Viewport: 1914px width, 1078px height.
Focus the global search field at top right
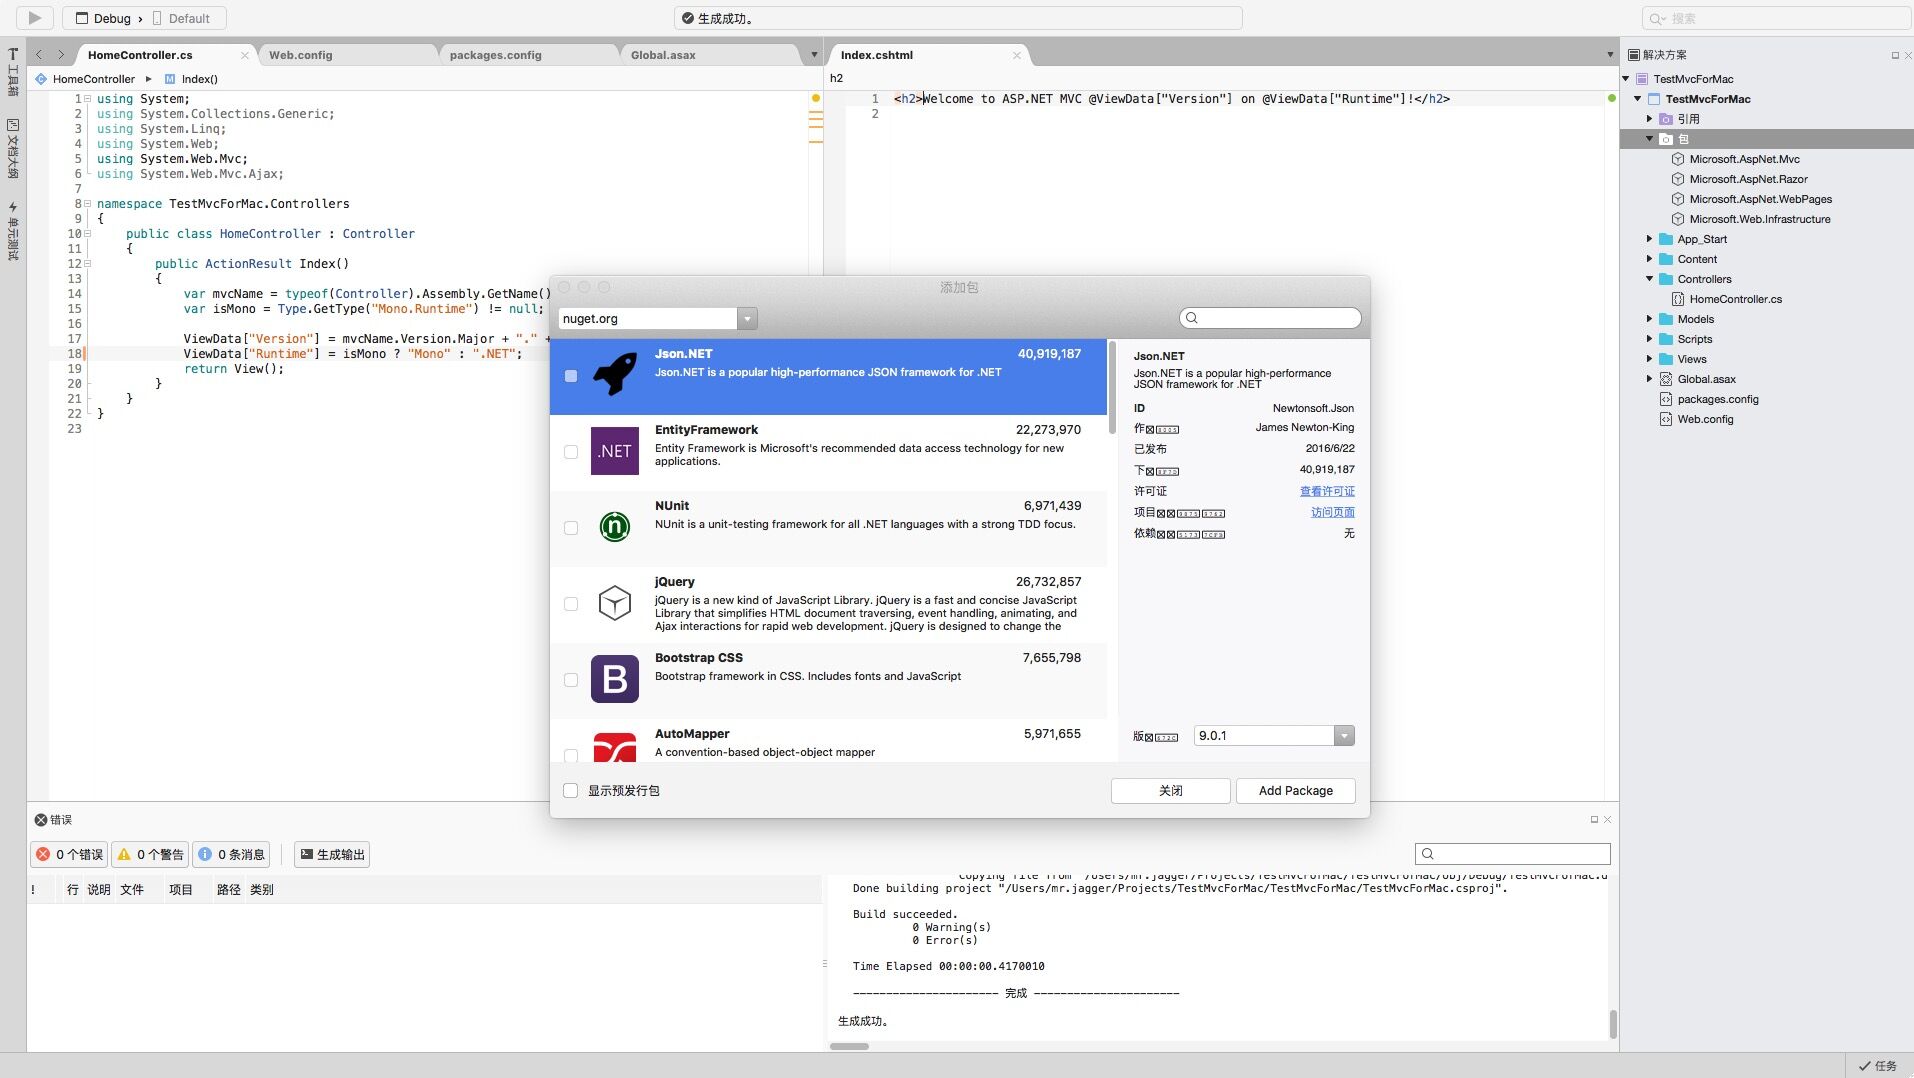pos(1776,18)
